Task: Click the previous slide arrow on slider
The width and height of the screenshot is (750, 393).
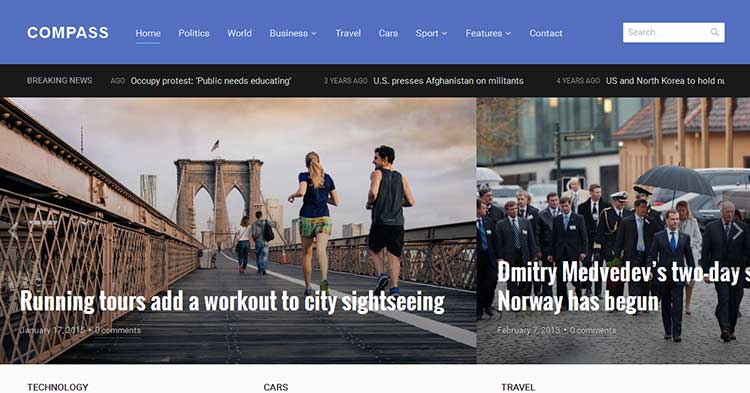Action: [13, 231]
